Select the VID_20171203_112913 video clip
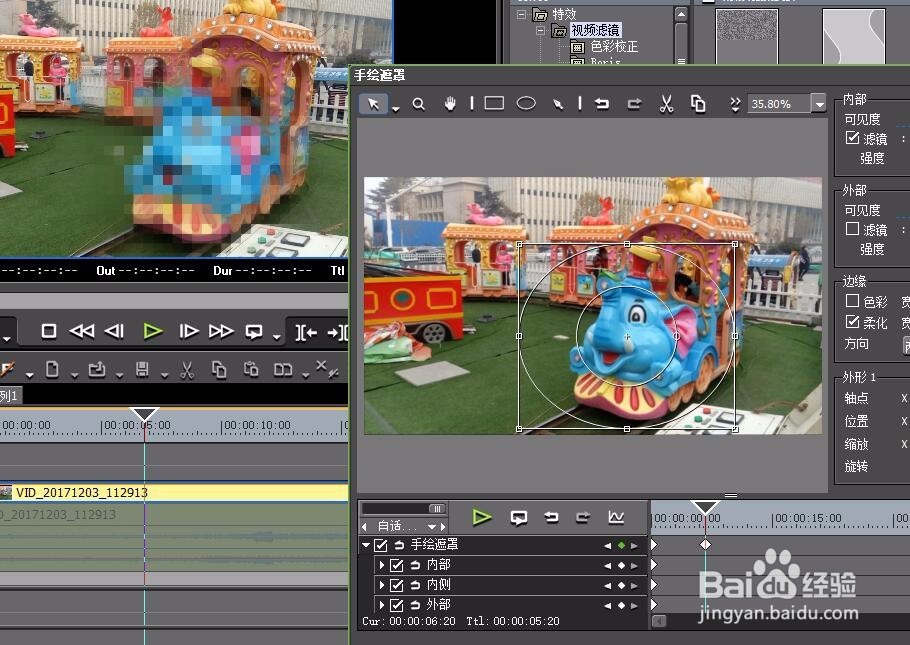The image size is (910, 645). [174, 492]
